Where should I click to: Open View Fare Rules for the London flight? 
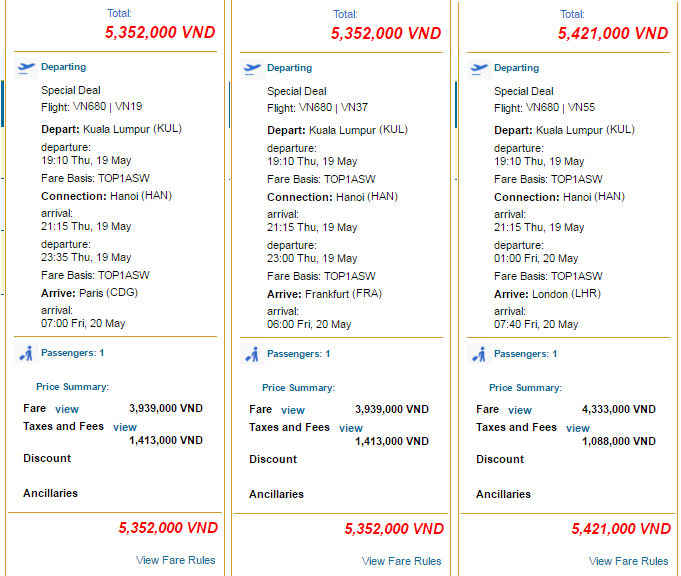tap(628, 561)
